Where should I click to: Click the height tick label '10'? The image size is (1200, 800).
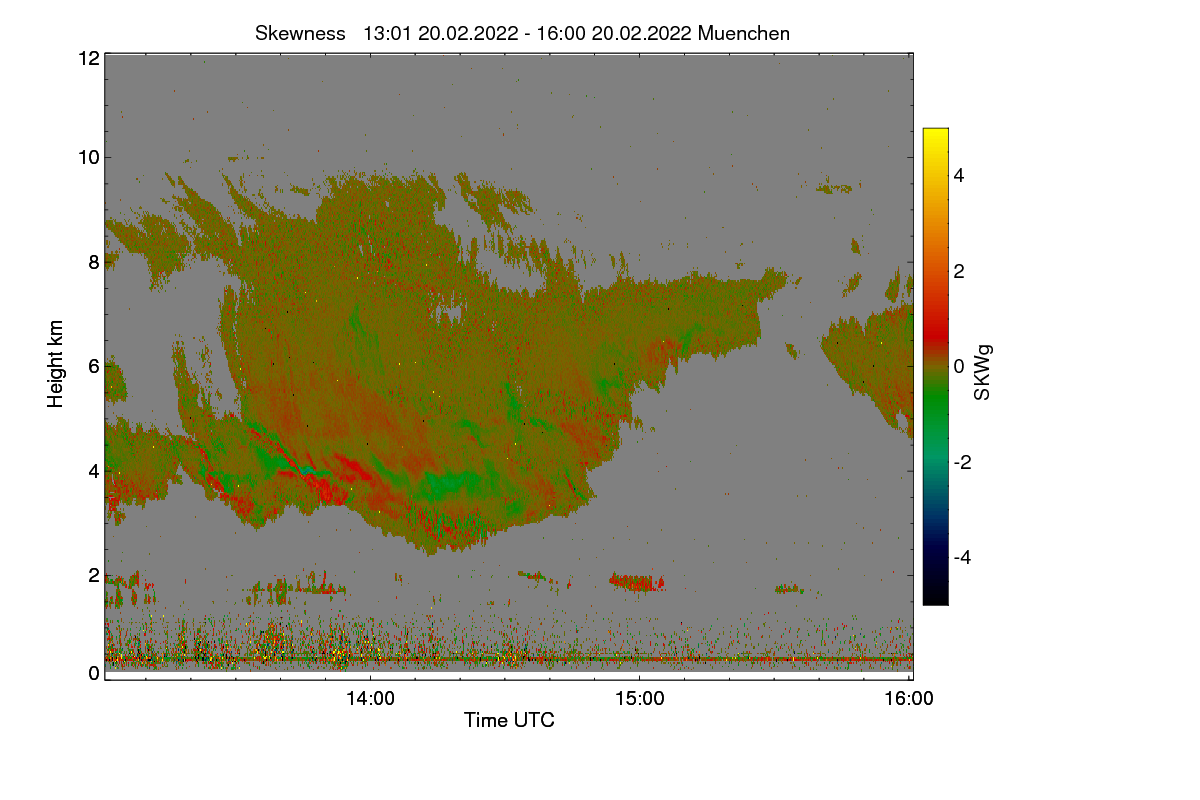tap(88, 157)
